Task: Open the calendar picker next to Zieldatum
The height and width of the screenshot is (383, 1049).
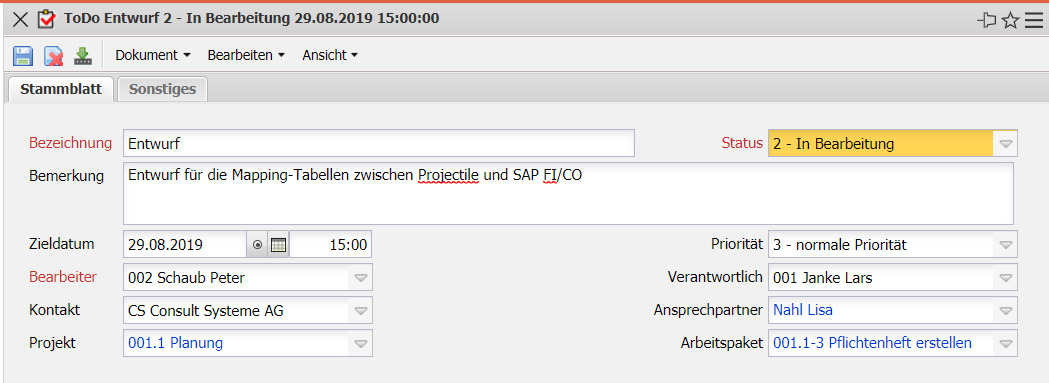Action: (x=278, y=245)
